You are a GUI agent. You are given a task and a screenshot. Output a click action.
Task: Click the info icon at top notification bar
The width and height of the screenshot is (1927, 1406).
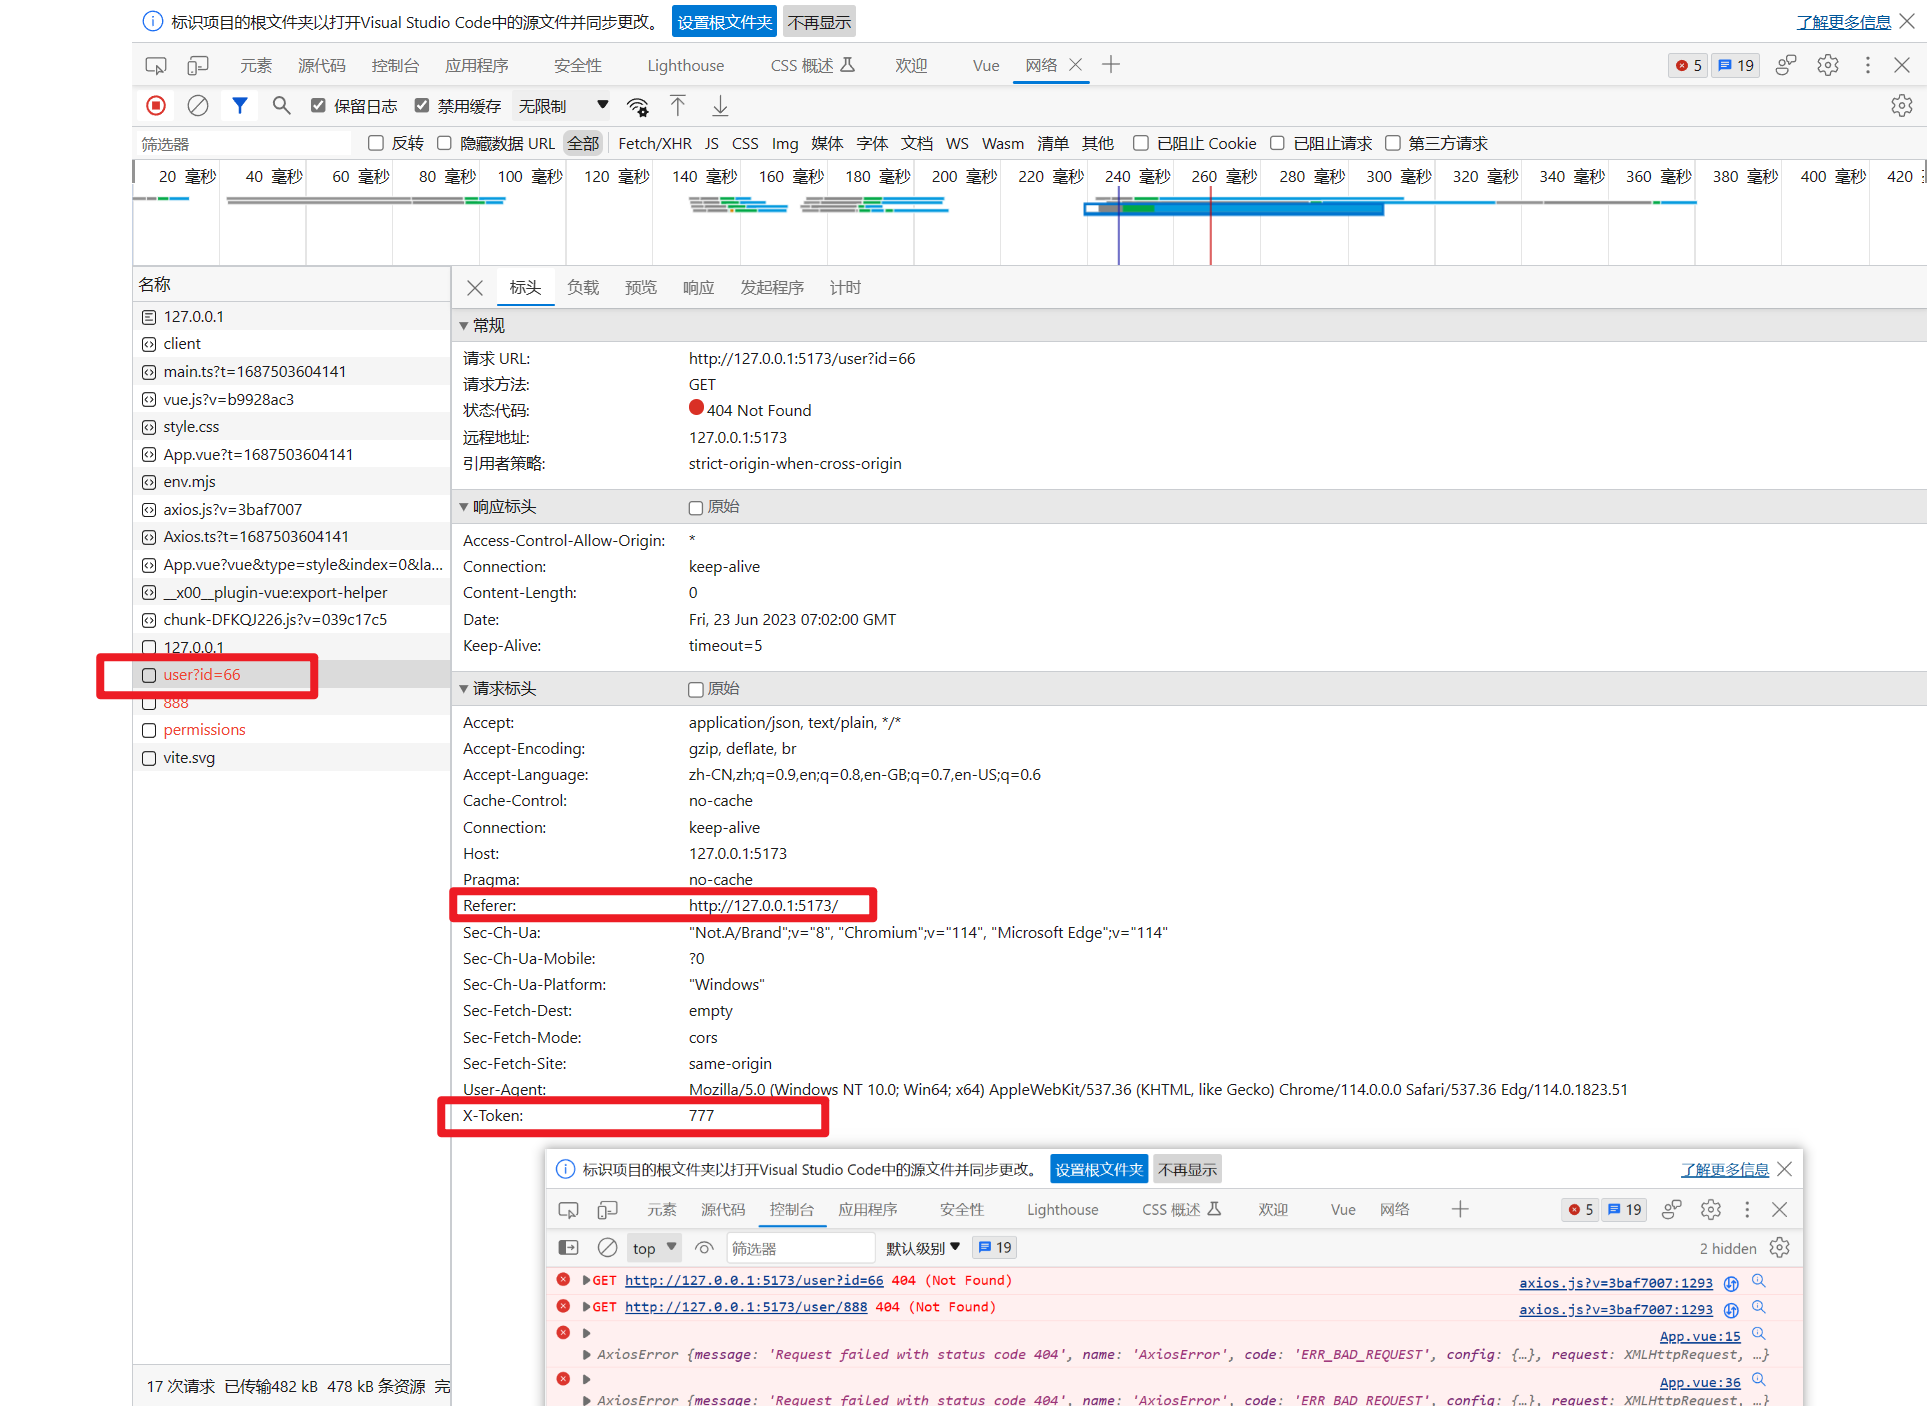[x=152, y=21]
